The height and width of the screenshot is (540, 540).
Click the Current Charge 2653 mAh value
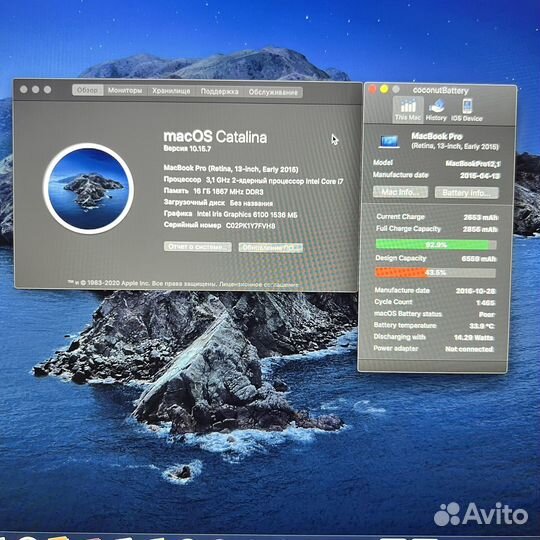point(480,217)
